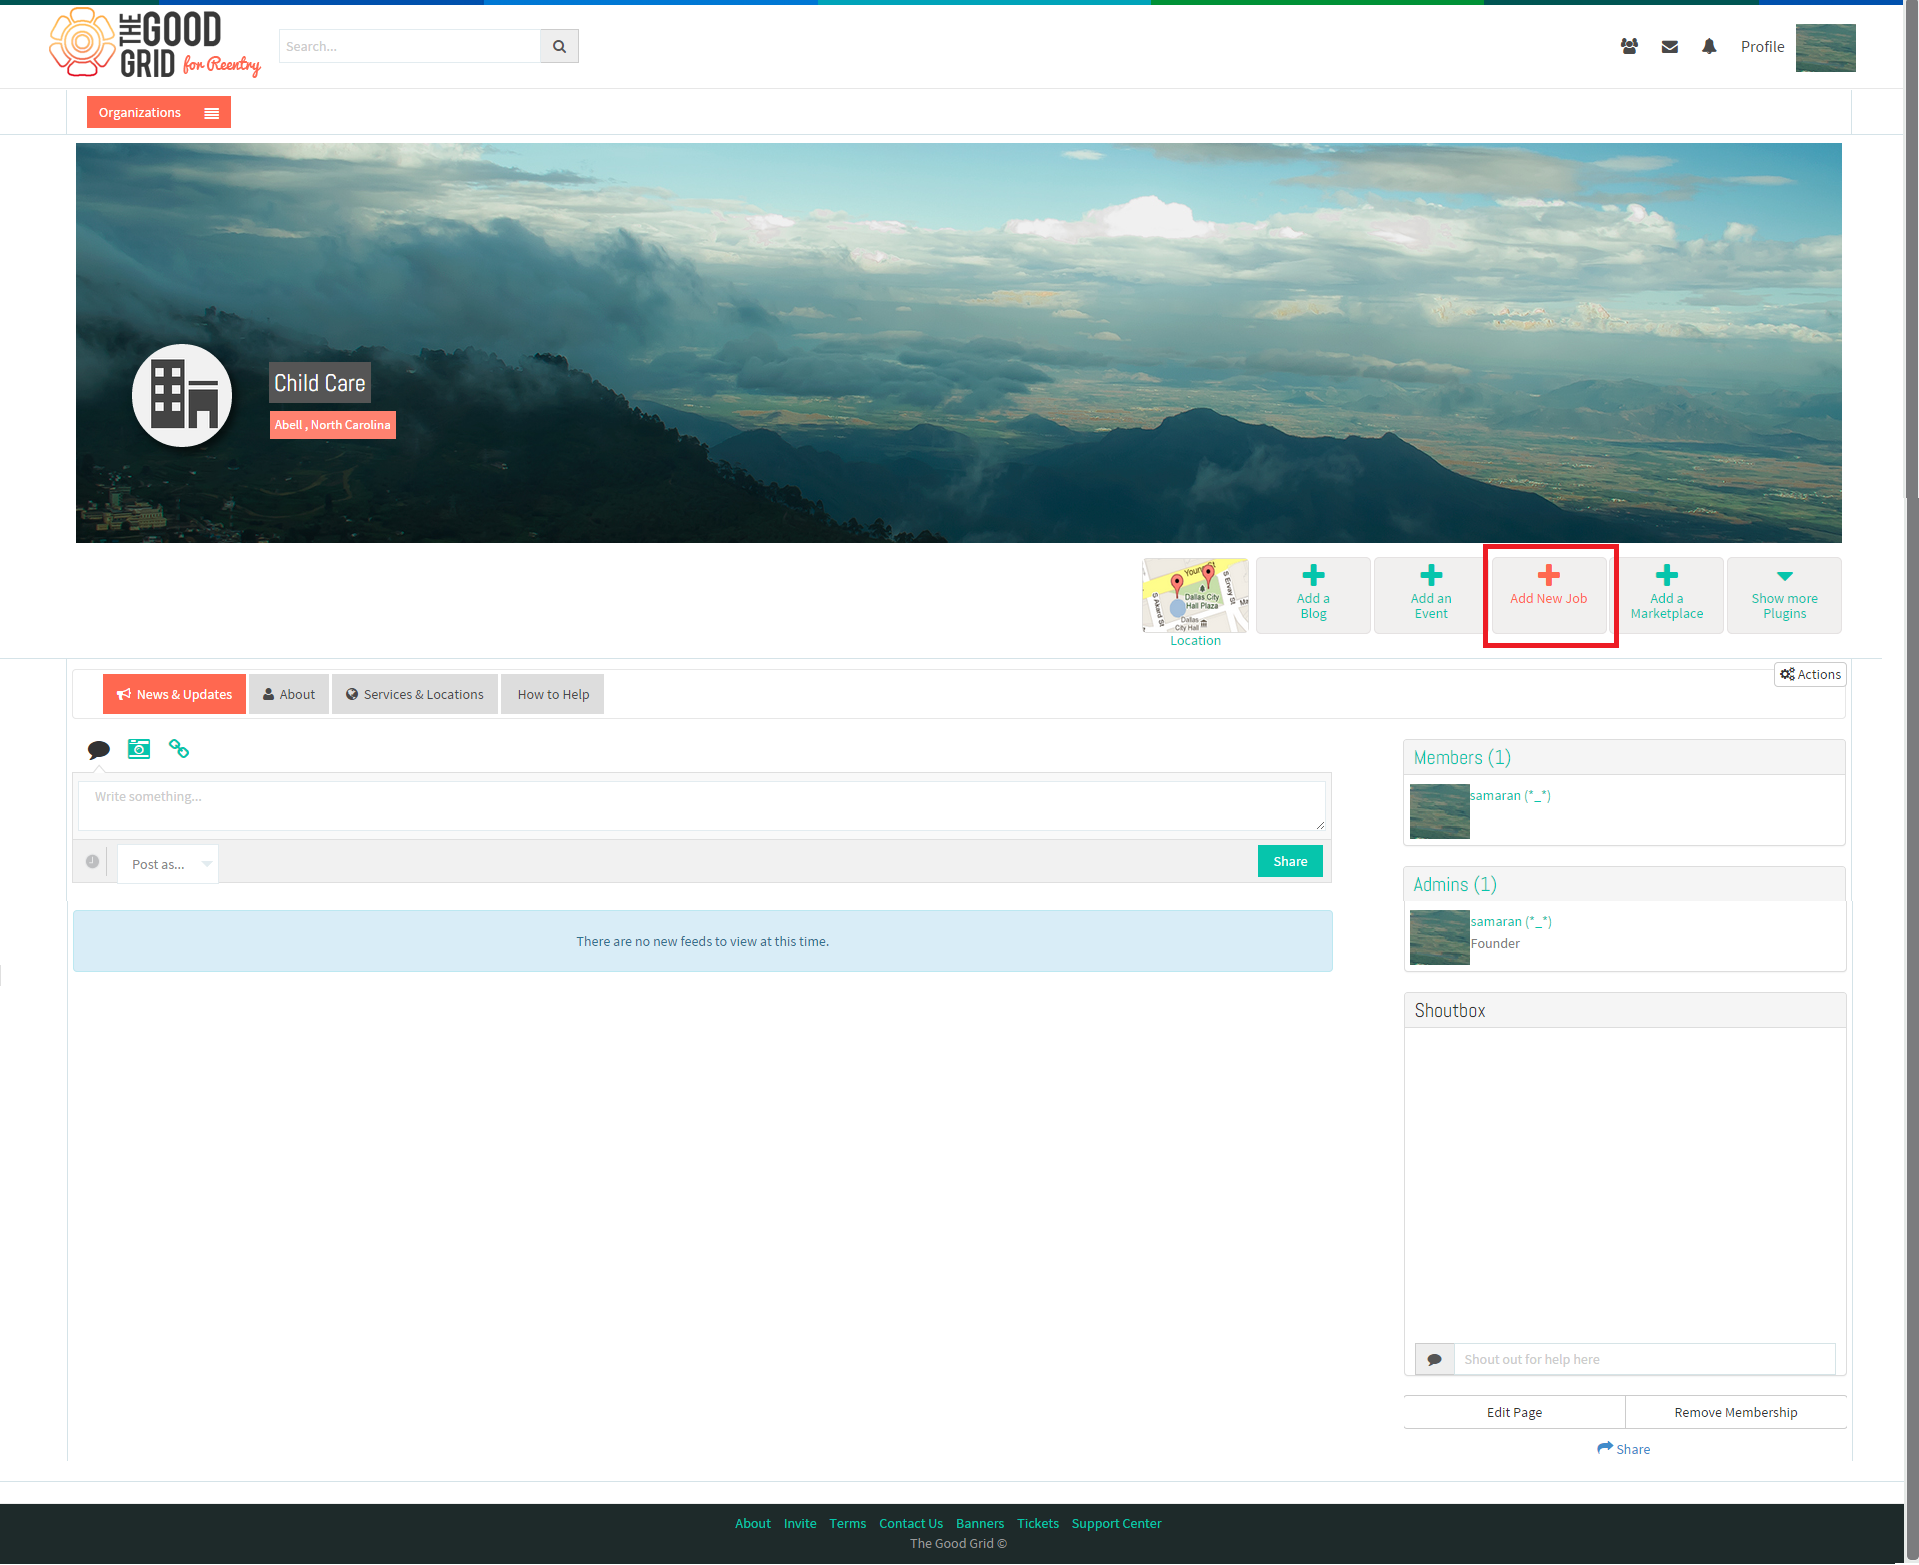Select the status comment bubble icon
Image resolution: width=1919 pixels, height=1565 pixels.
[98, 749]
